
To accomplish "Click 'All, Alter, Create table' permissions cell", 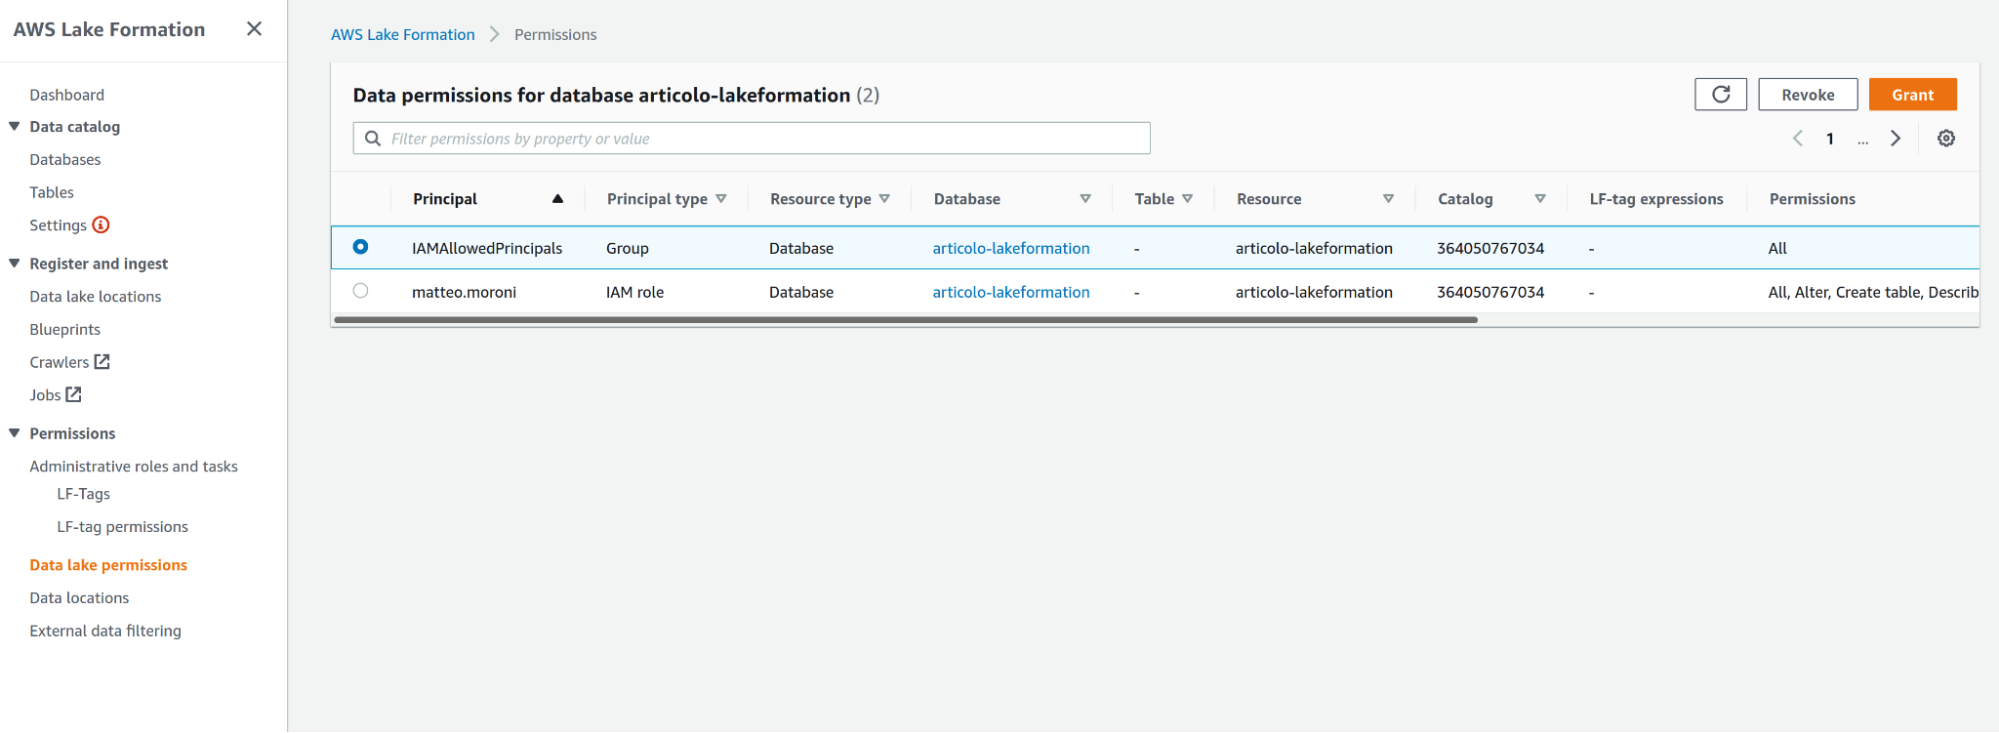I will coord(1873,292).
